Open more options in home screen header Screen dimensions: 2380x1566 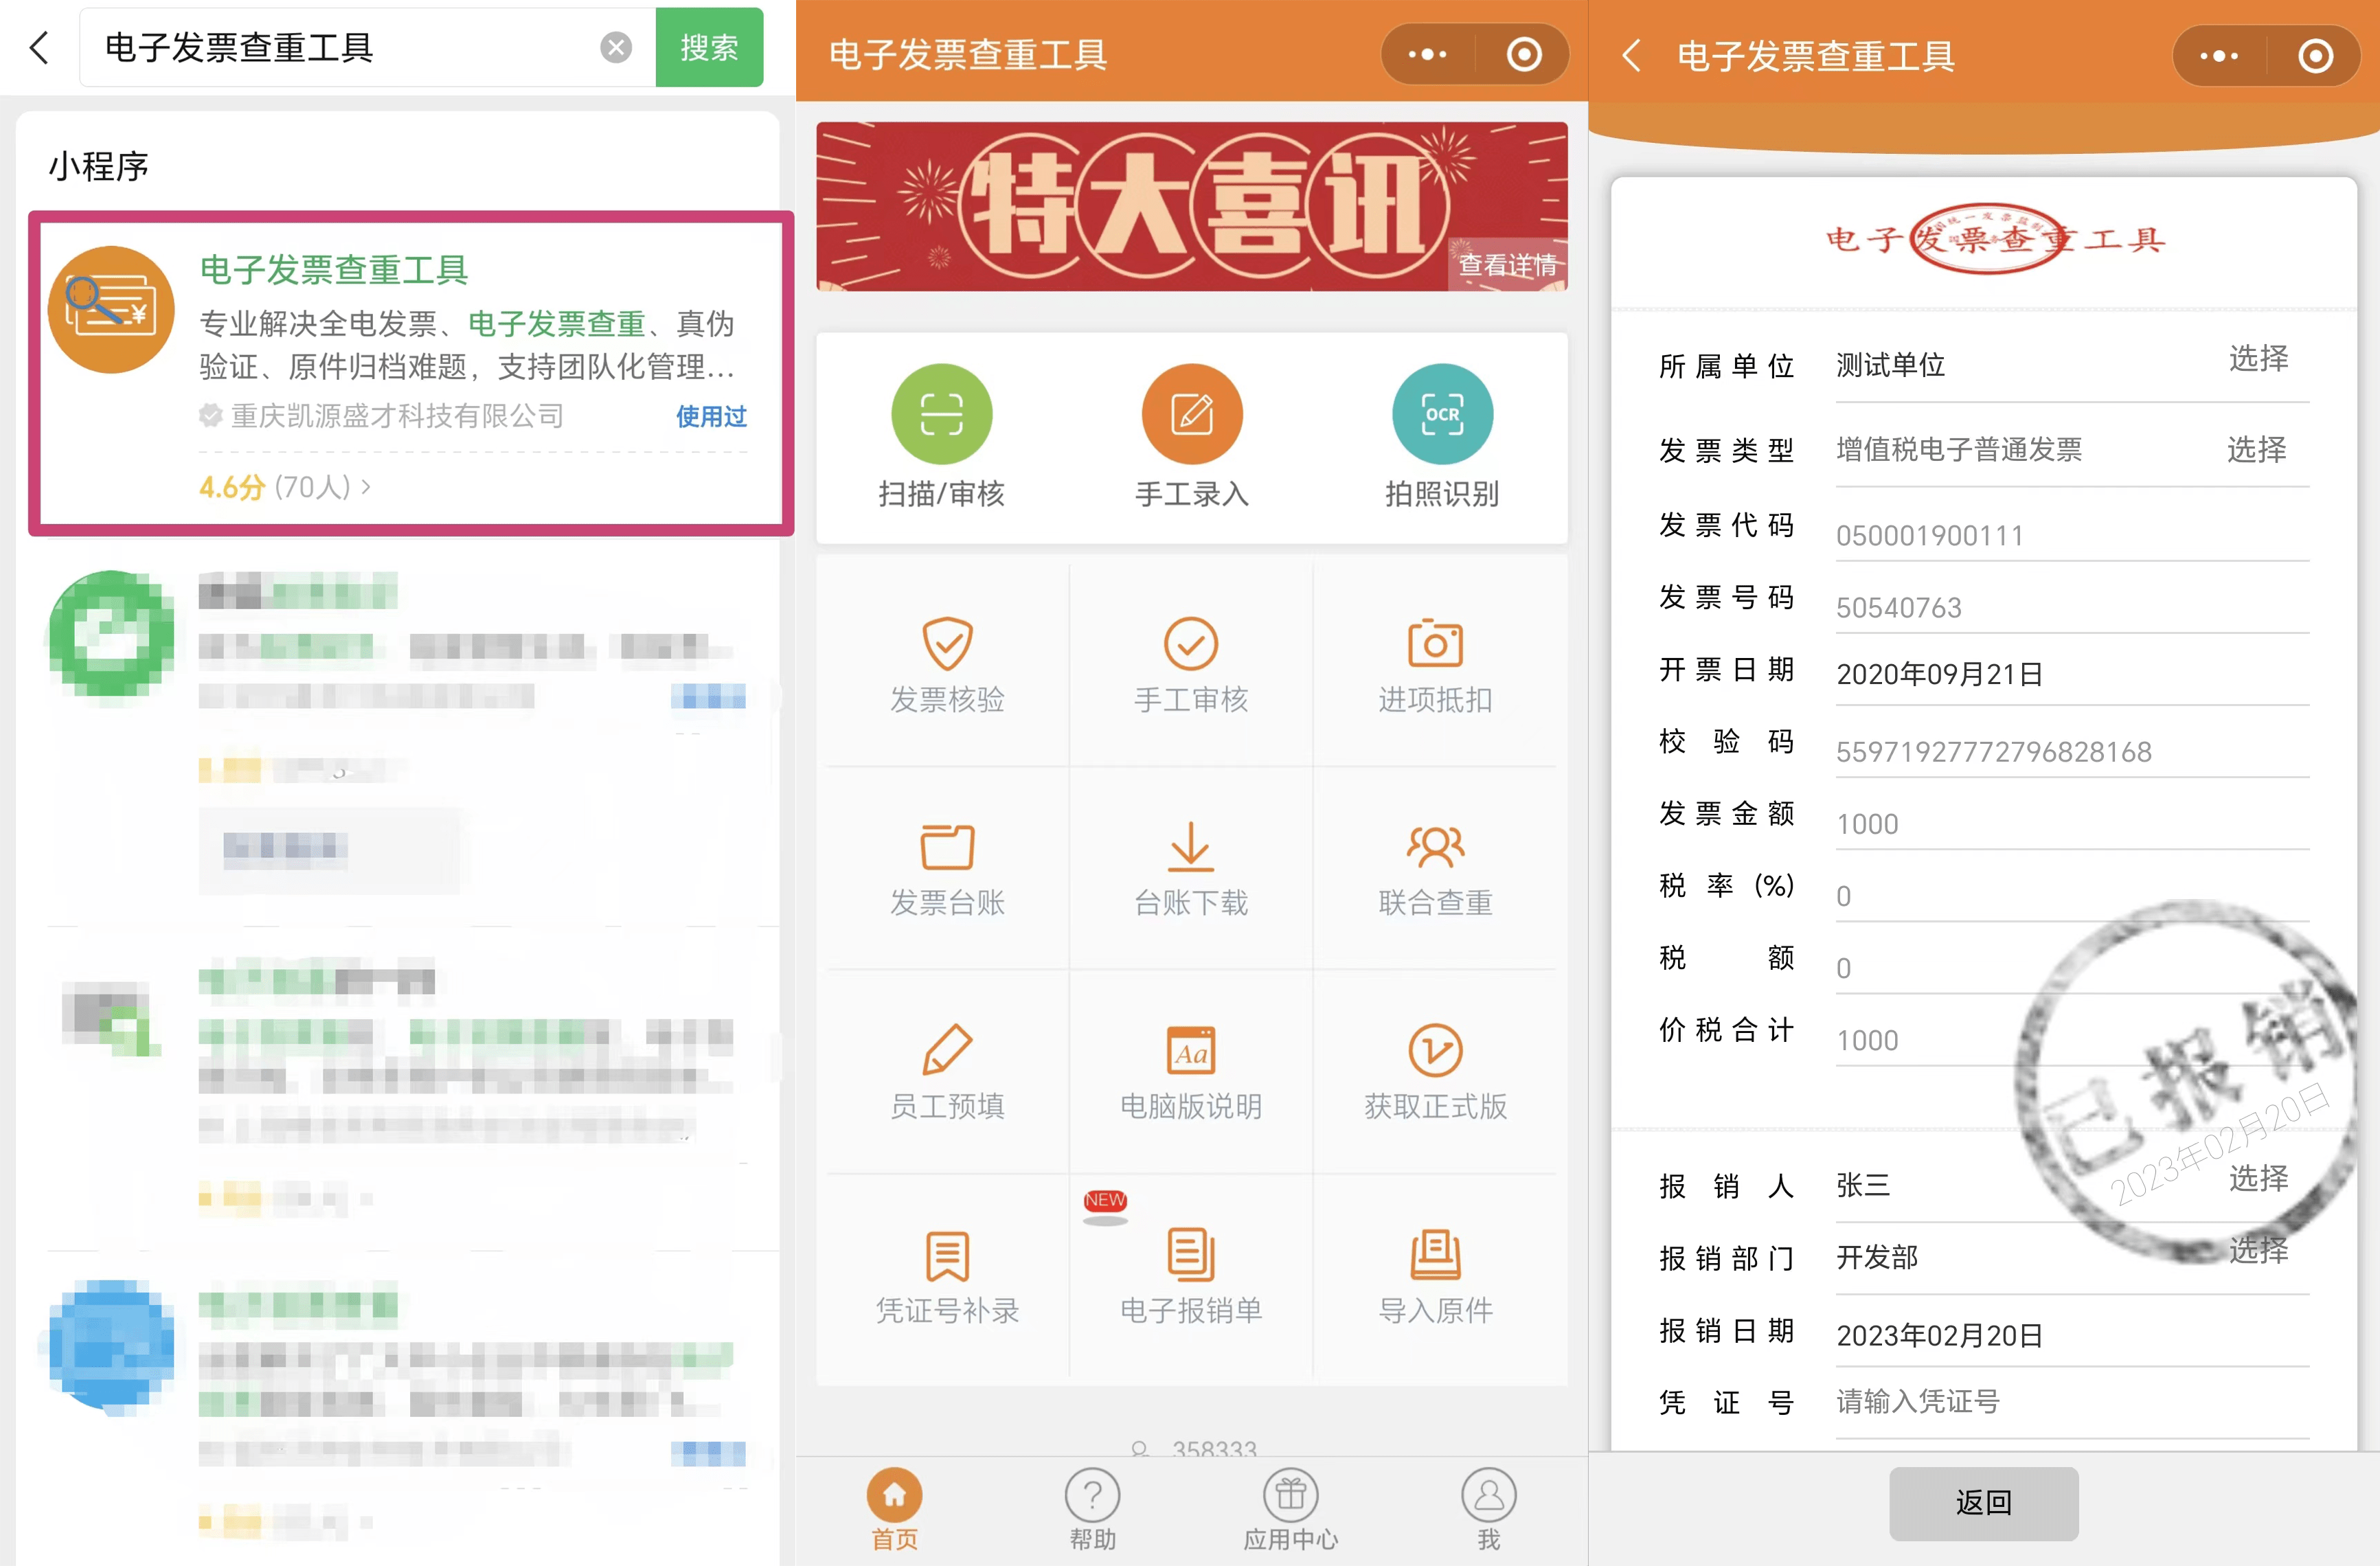pos(1427,54)
